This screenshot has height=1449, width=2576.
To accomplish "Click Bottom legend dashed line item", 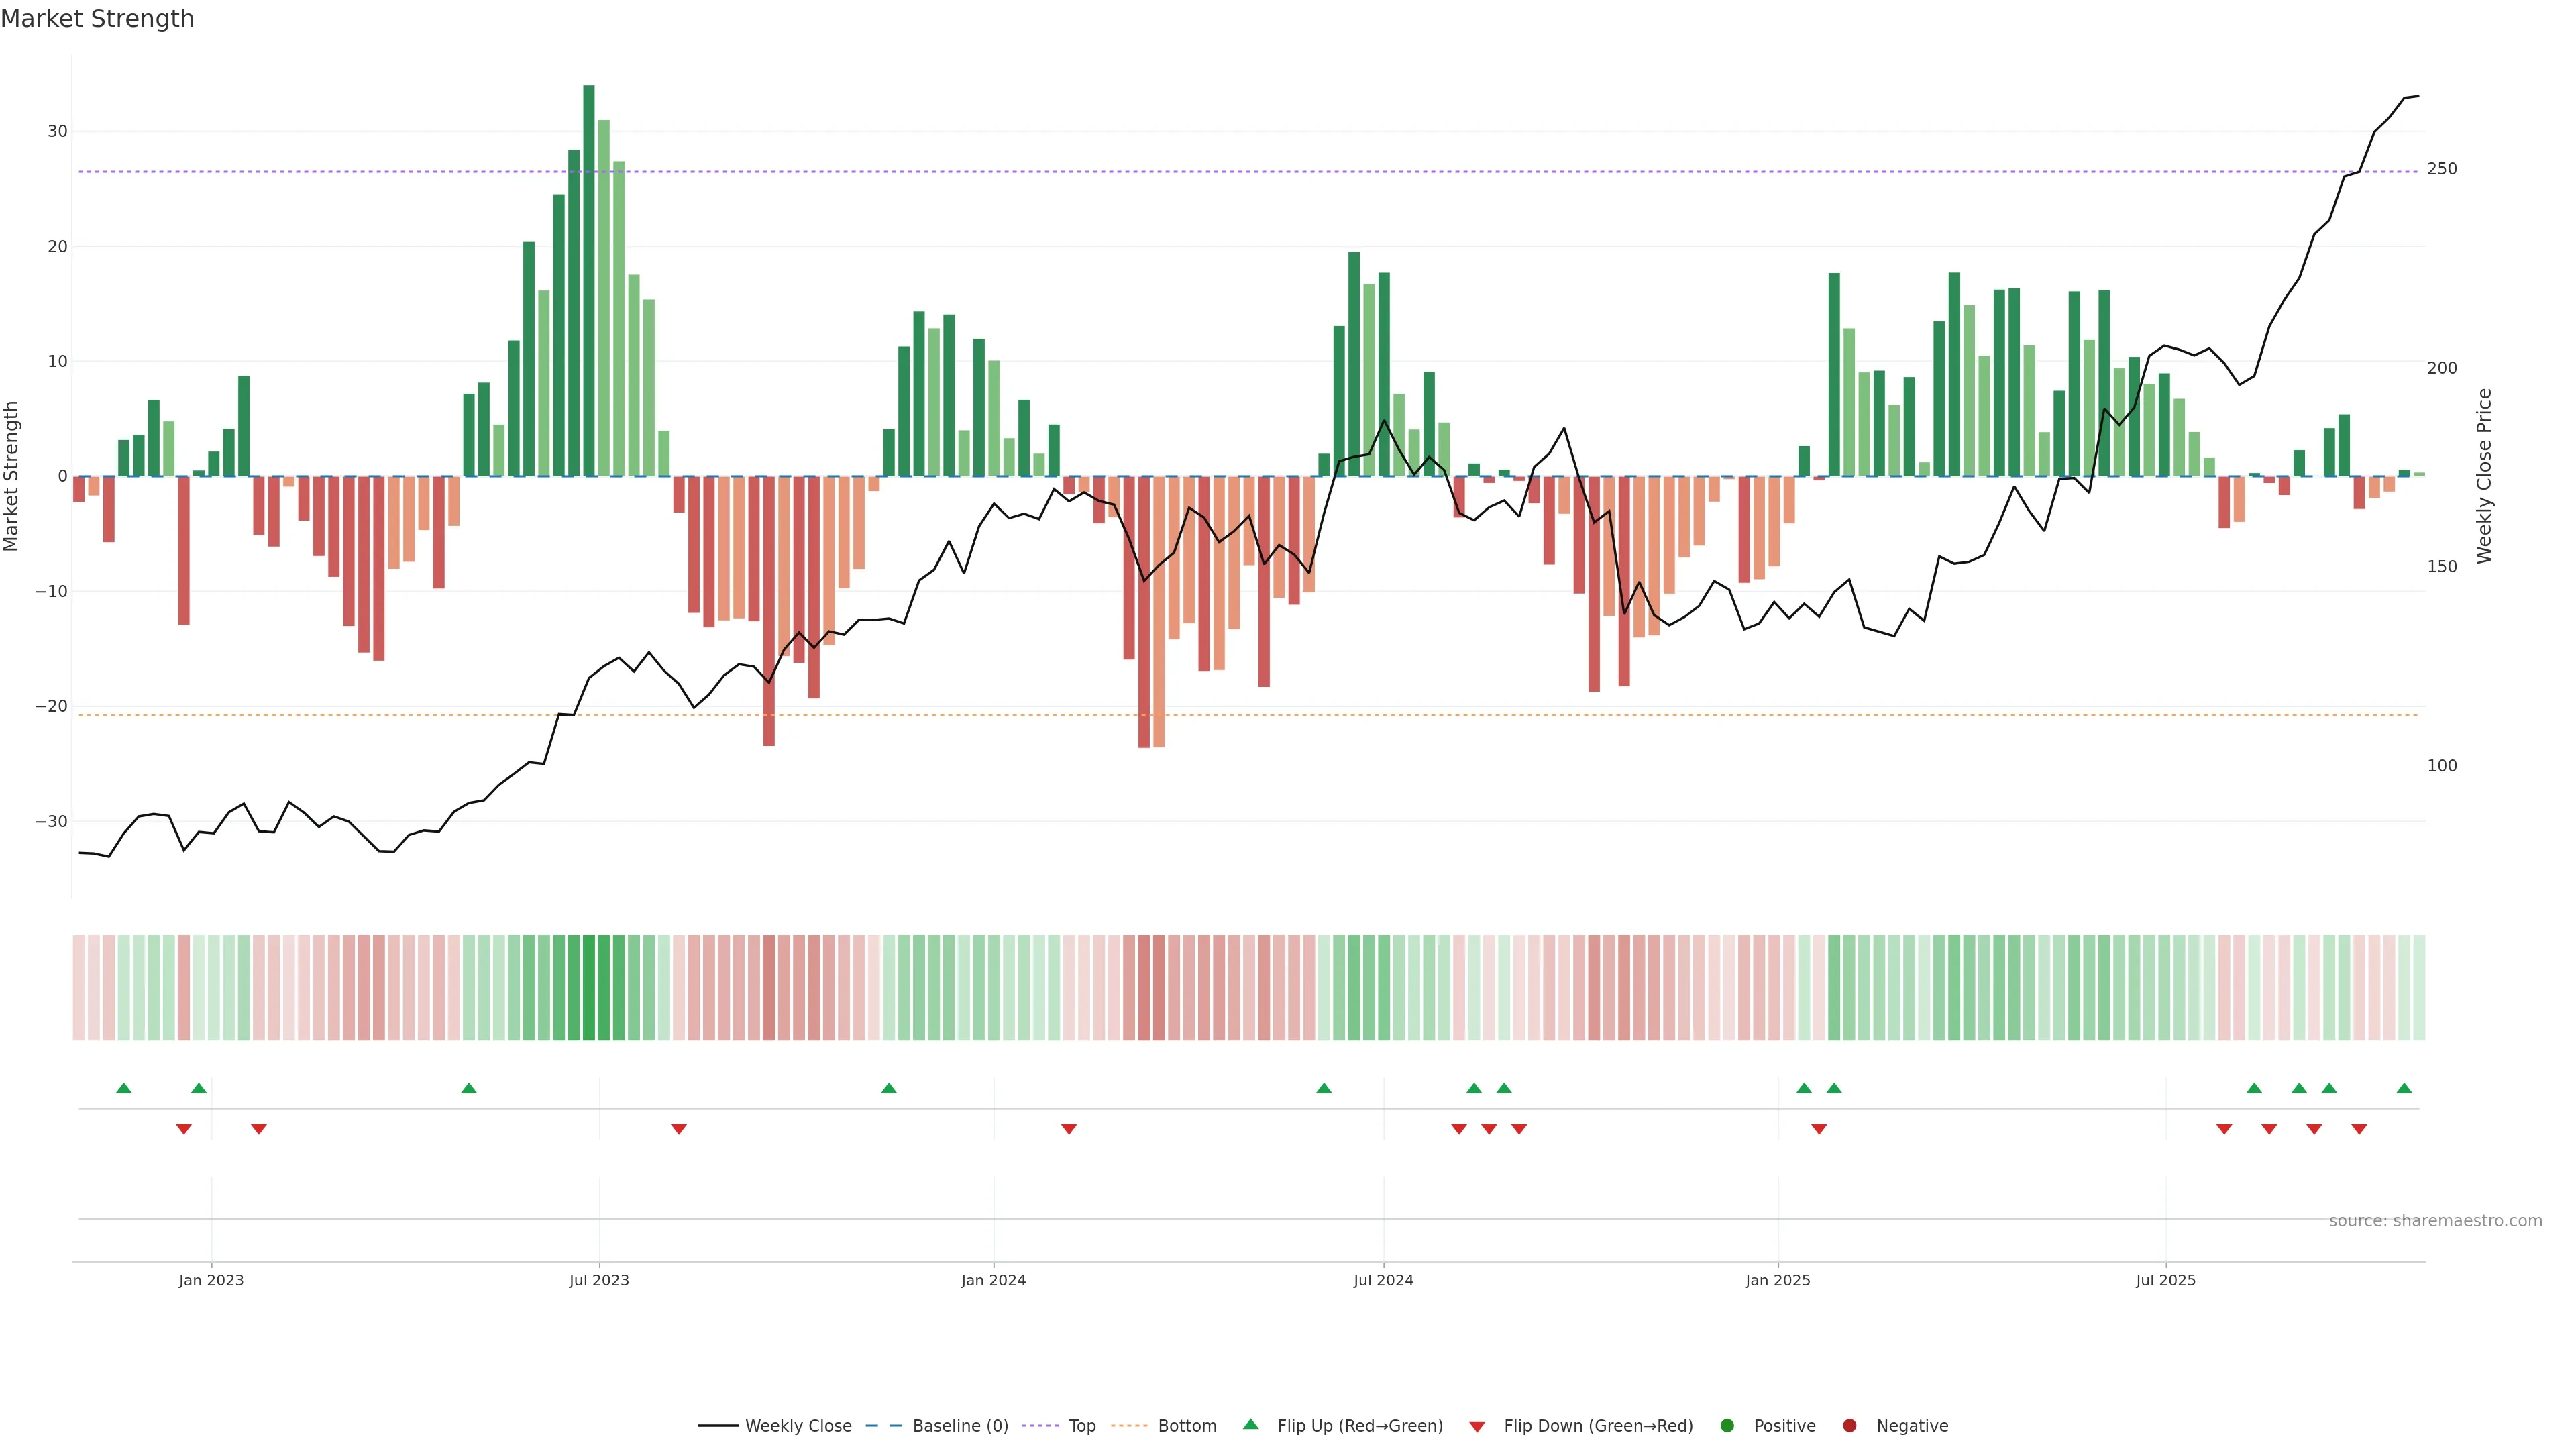I will [x=1129, y=1425].
